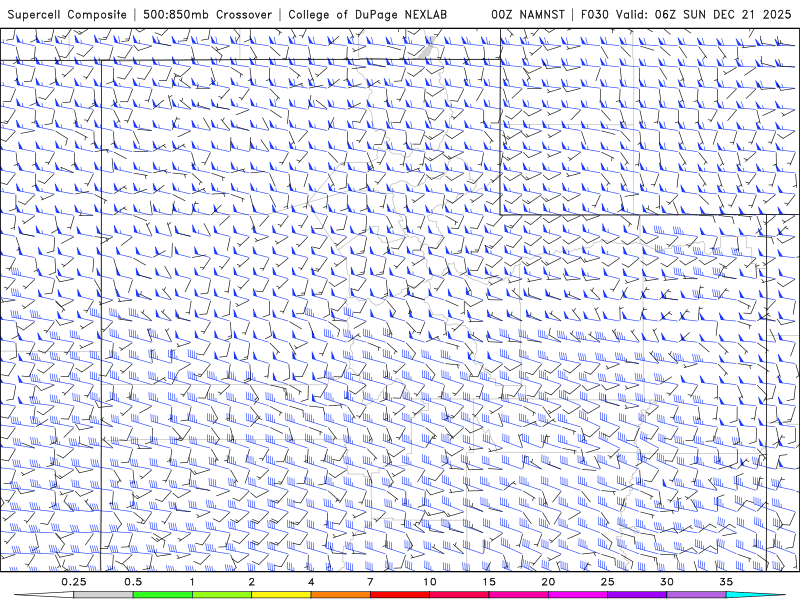Screen dimensions: 800x600
Task: Click the '0.5' legend value
Action: pyautogui.click(x=133, y=582)
